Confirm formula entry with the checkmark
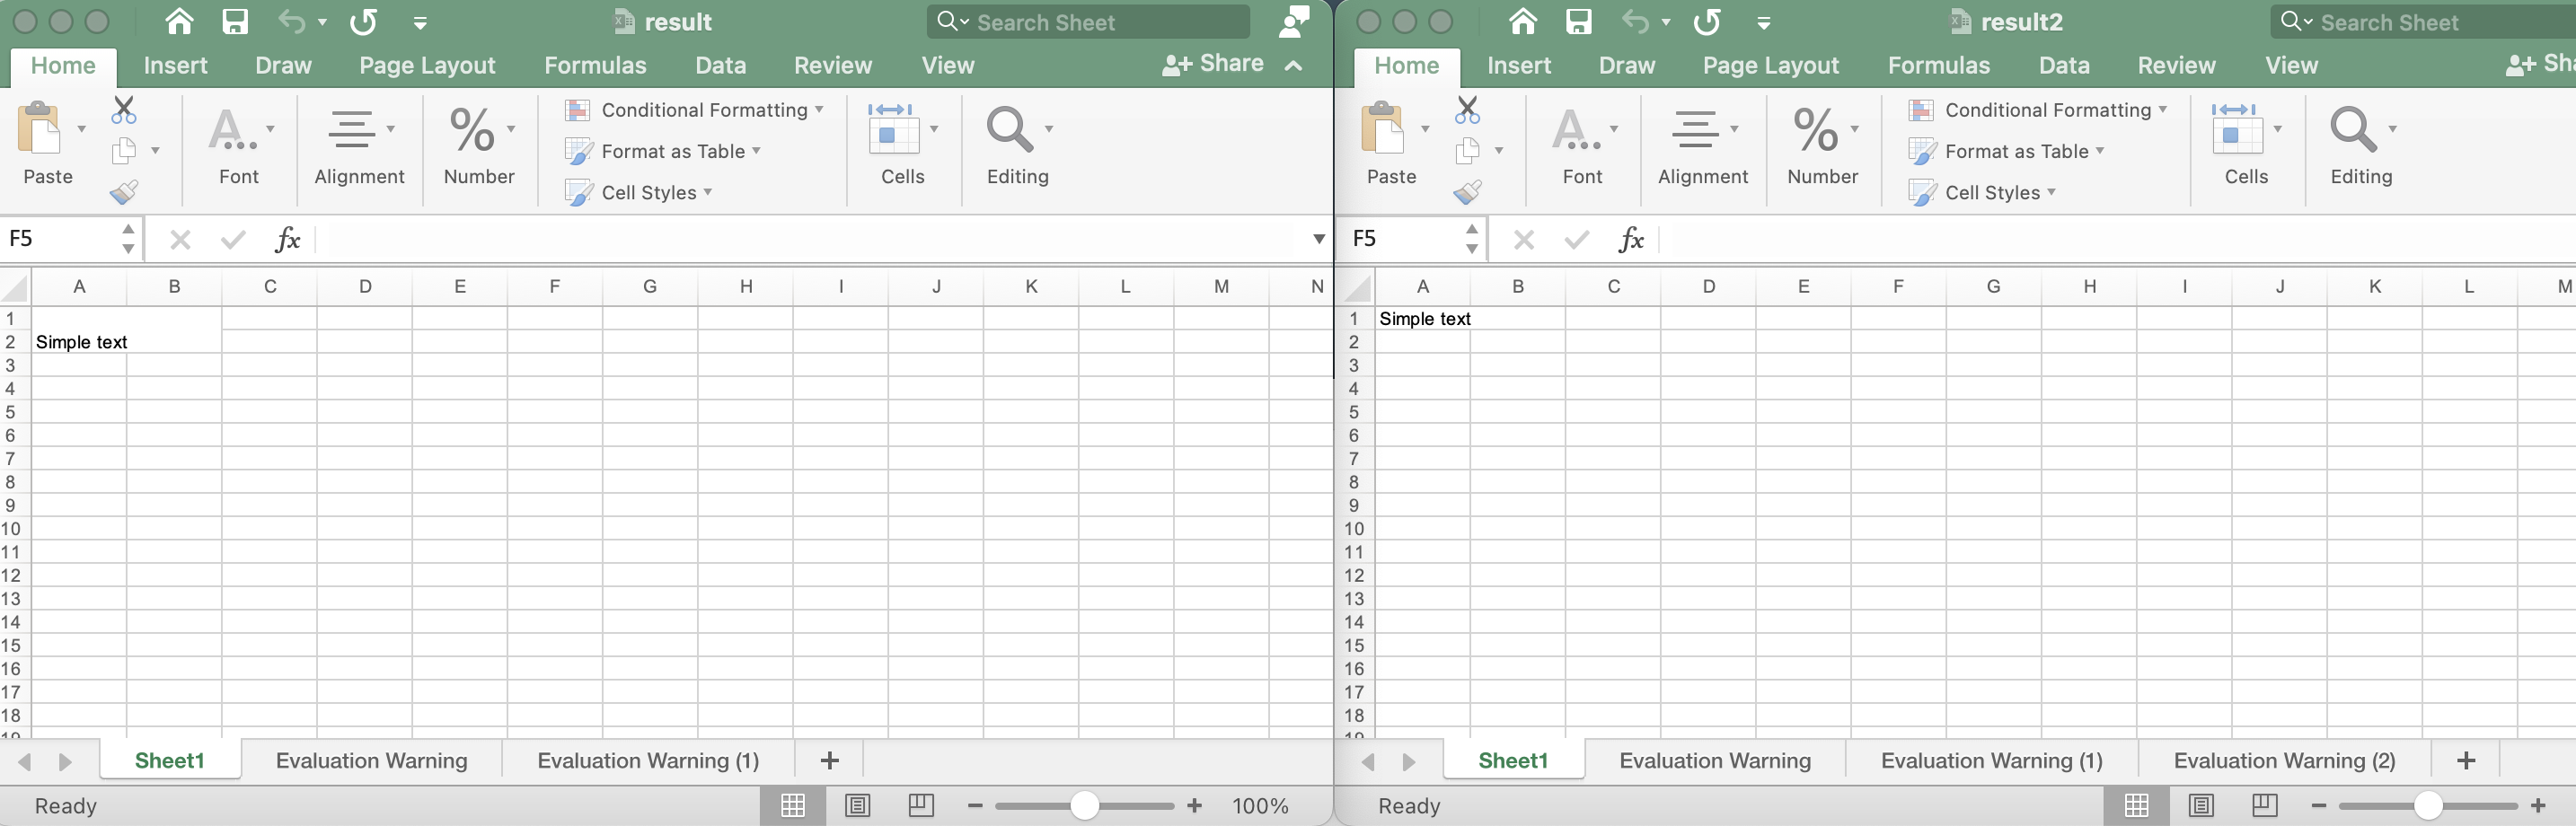 coord(232,239)
